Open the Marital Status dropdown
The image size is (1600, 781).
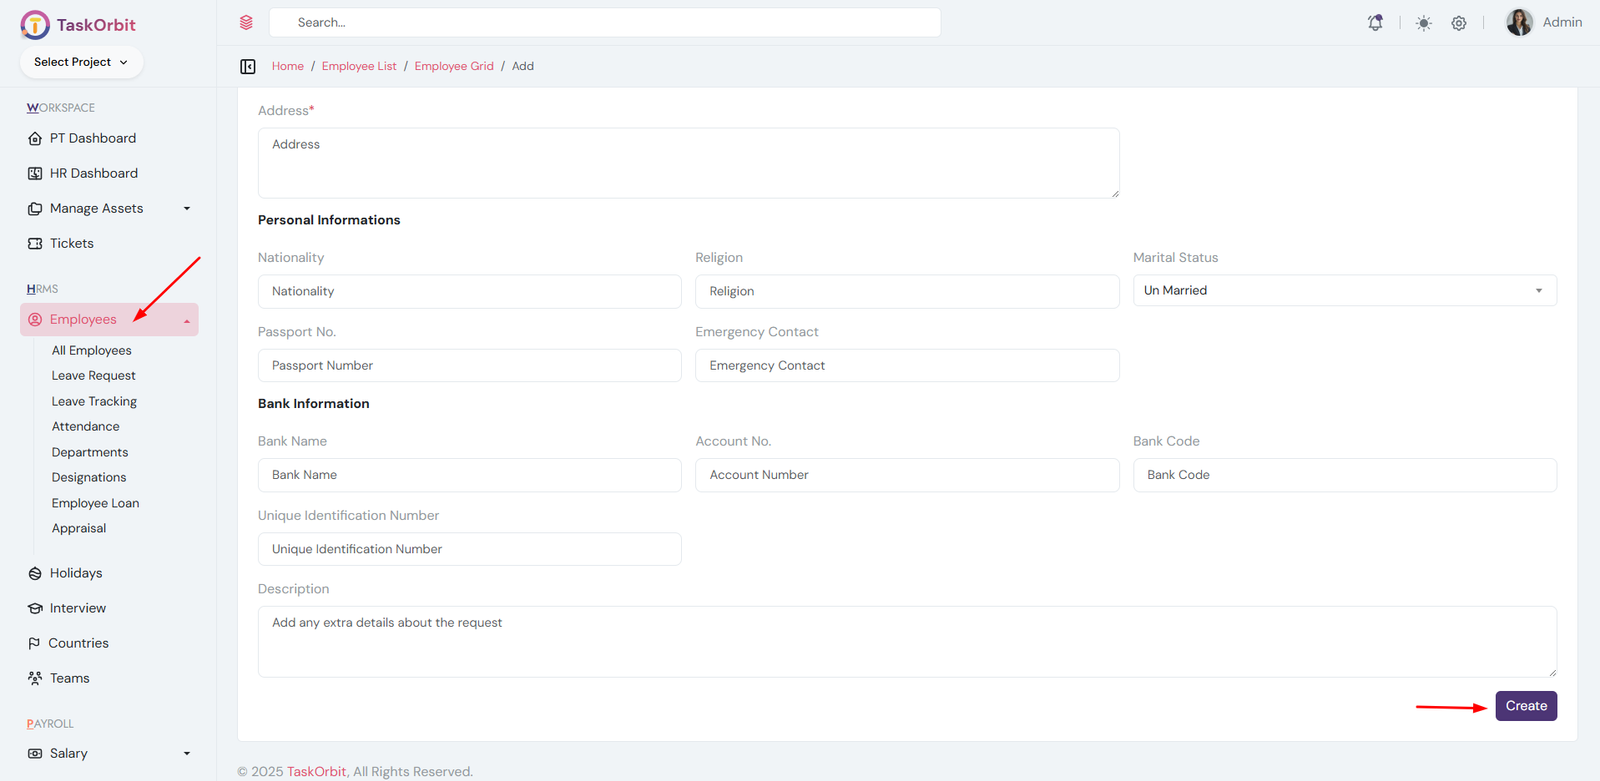pos(1344,290)
